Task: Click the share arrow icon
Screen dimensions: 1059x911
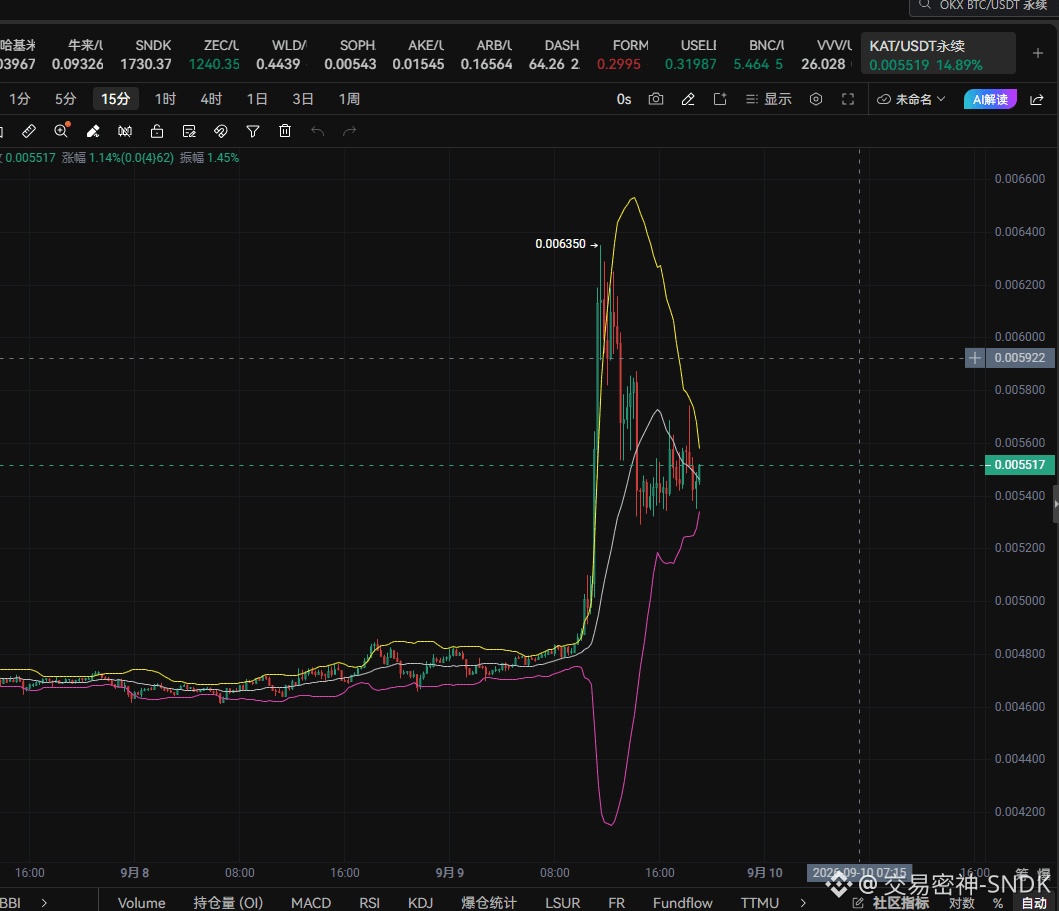Action: [x=1037, y=99]
